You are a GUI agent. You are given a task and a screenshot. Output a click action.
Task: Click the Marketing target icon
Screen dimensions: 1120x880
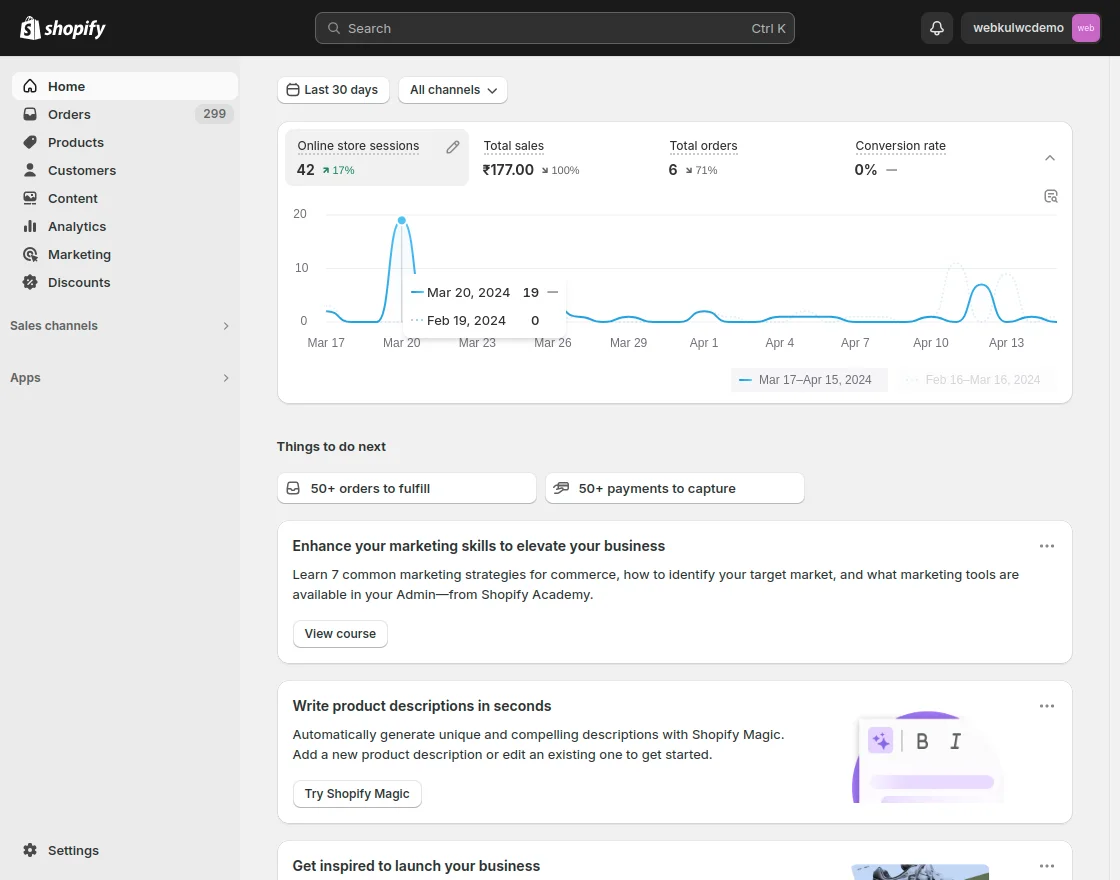[30, 254]
